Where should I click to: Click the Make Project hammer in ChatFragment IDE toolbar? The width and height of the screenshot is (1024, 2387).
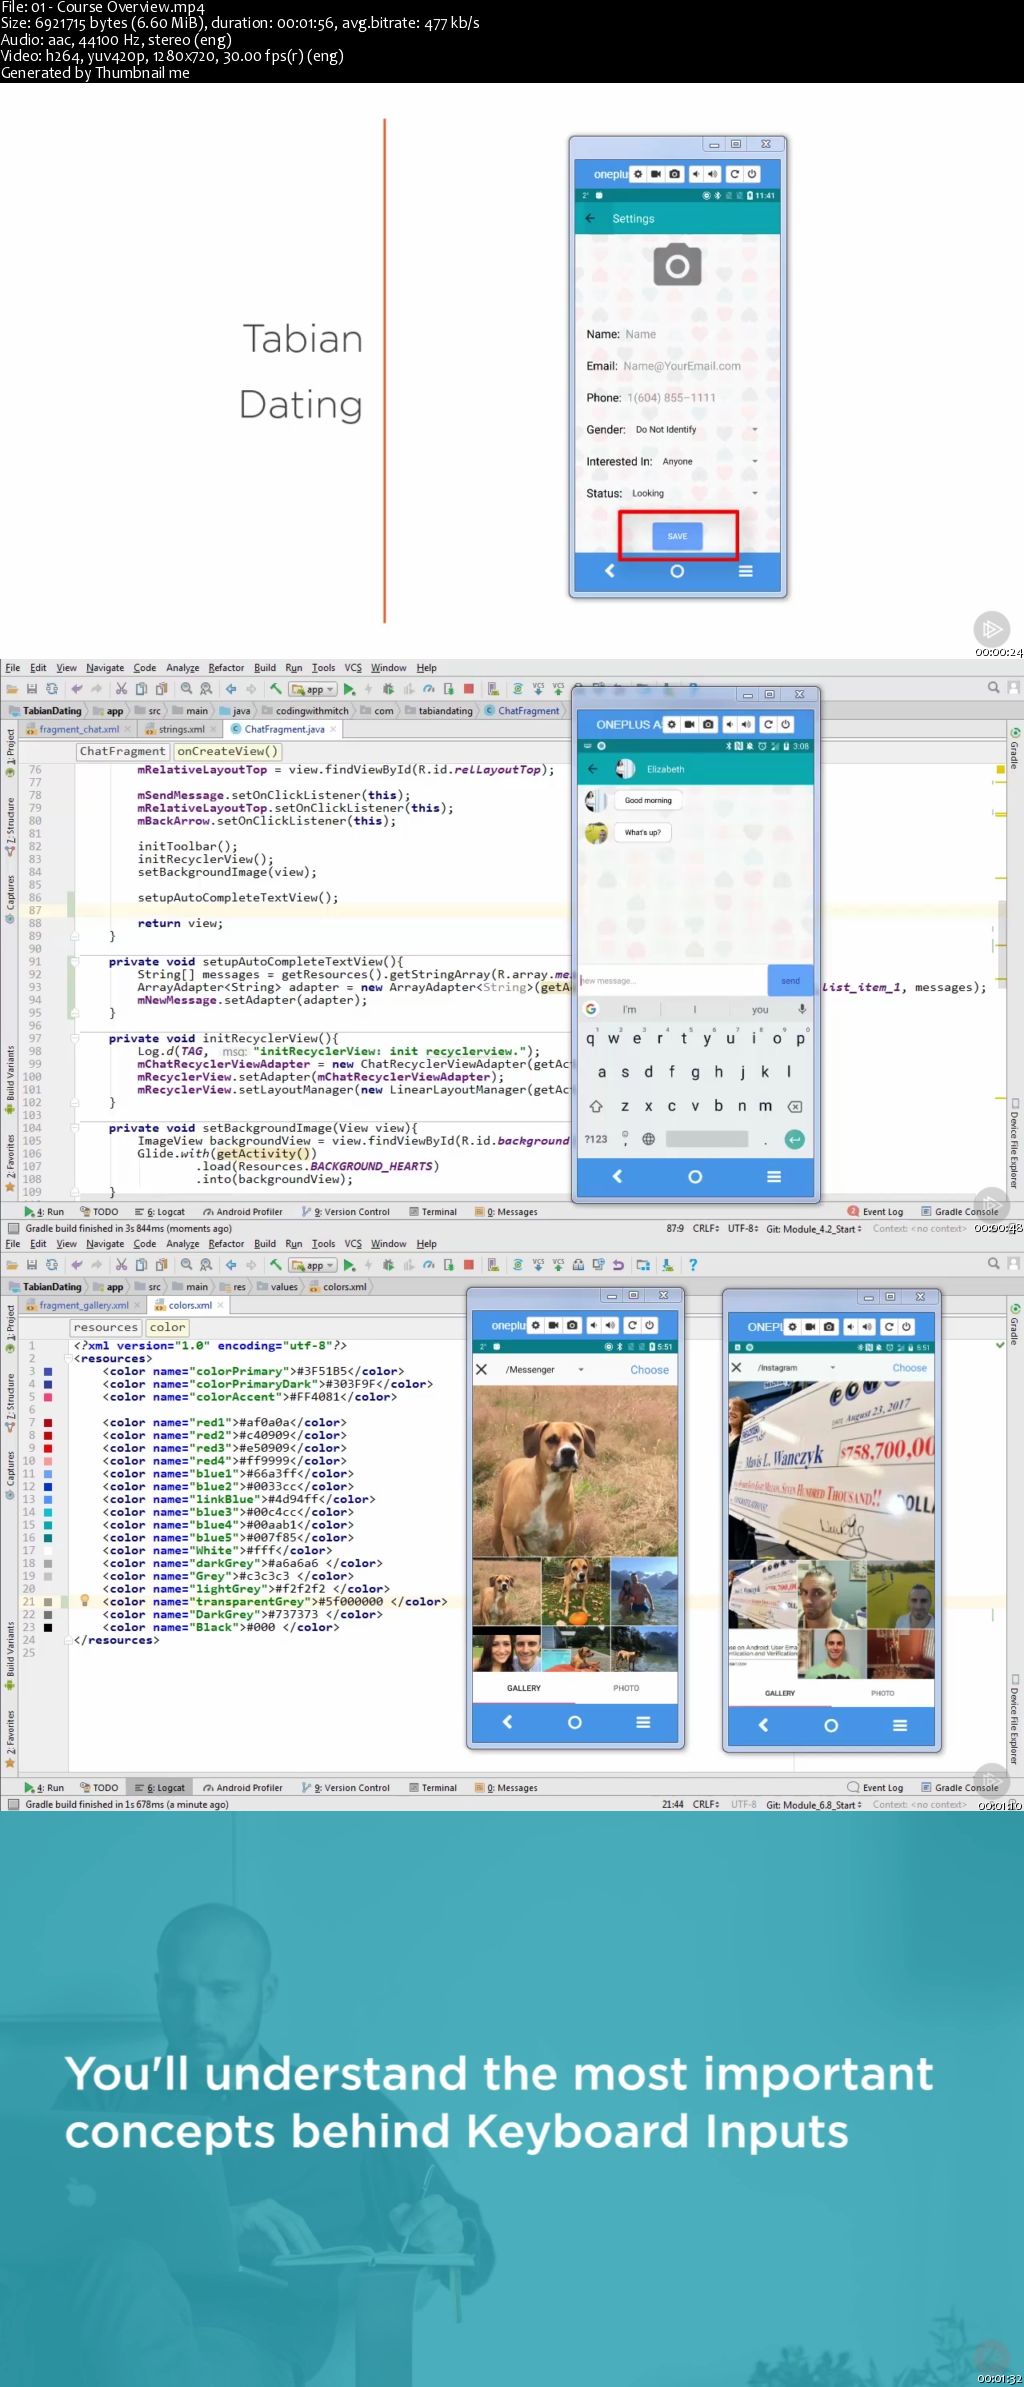click(275, 688)
